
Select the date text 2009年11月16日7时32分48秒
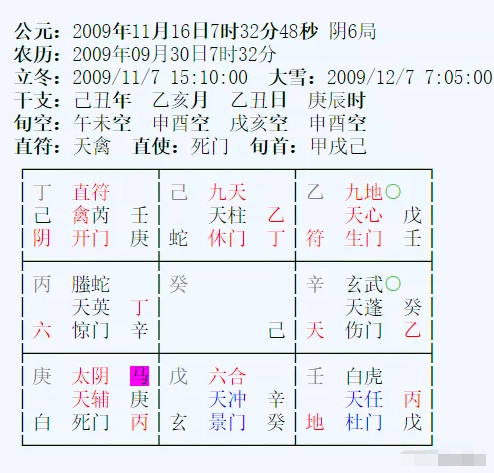coord(195,31)
